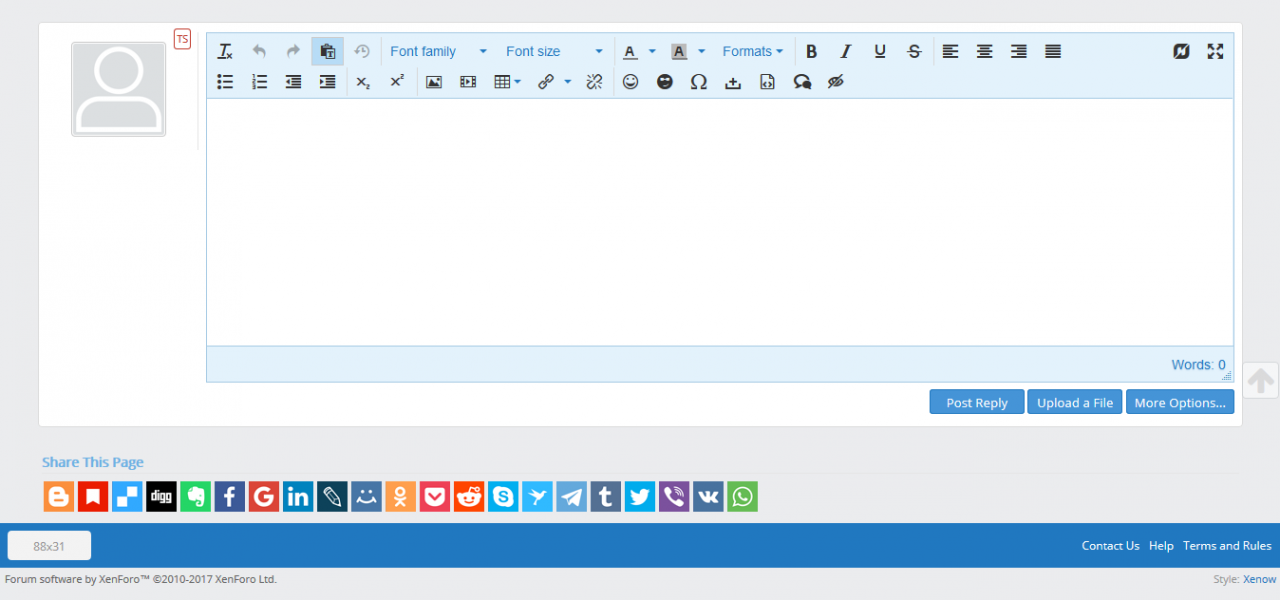The image size is (1280, 600).
Task: Click the insert image icon
Action: pyautogui.click(x=434, y=82)
